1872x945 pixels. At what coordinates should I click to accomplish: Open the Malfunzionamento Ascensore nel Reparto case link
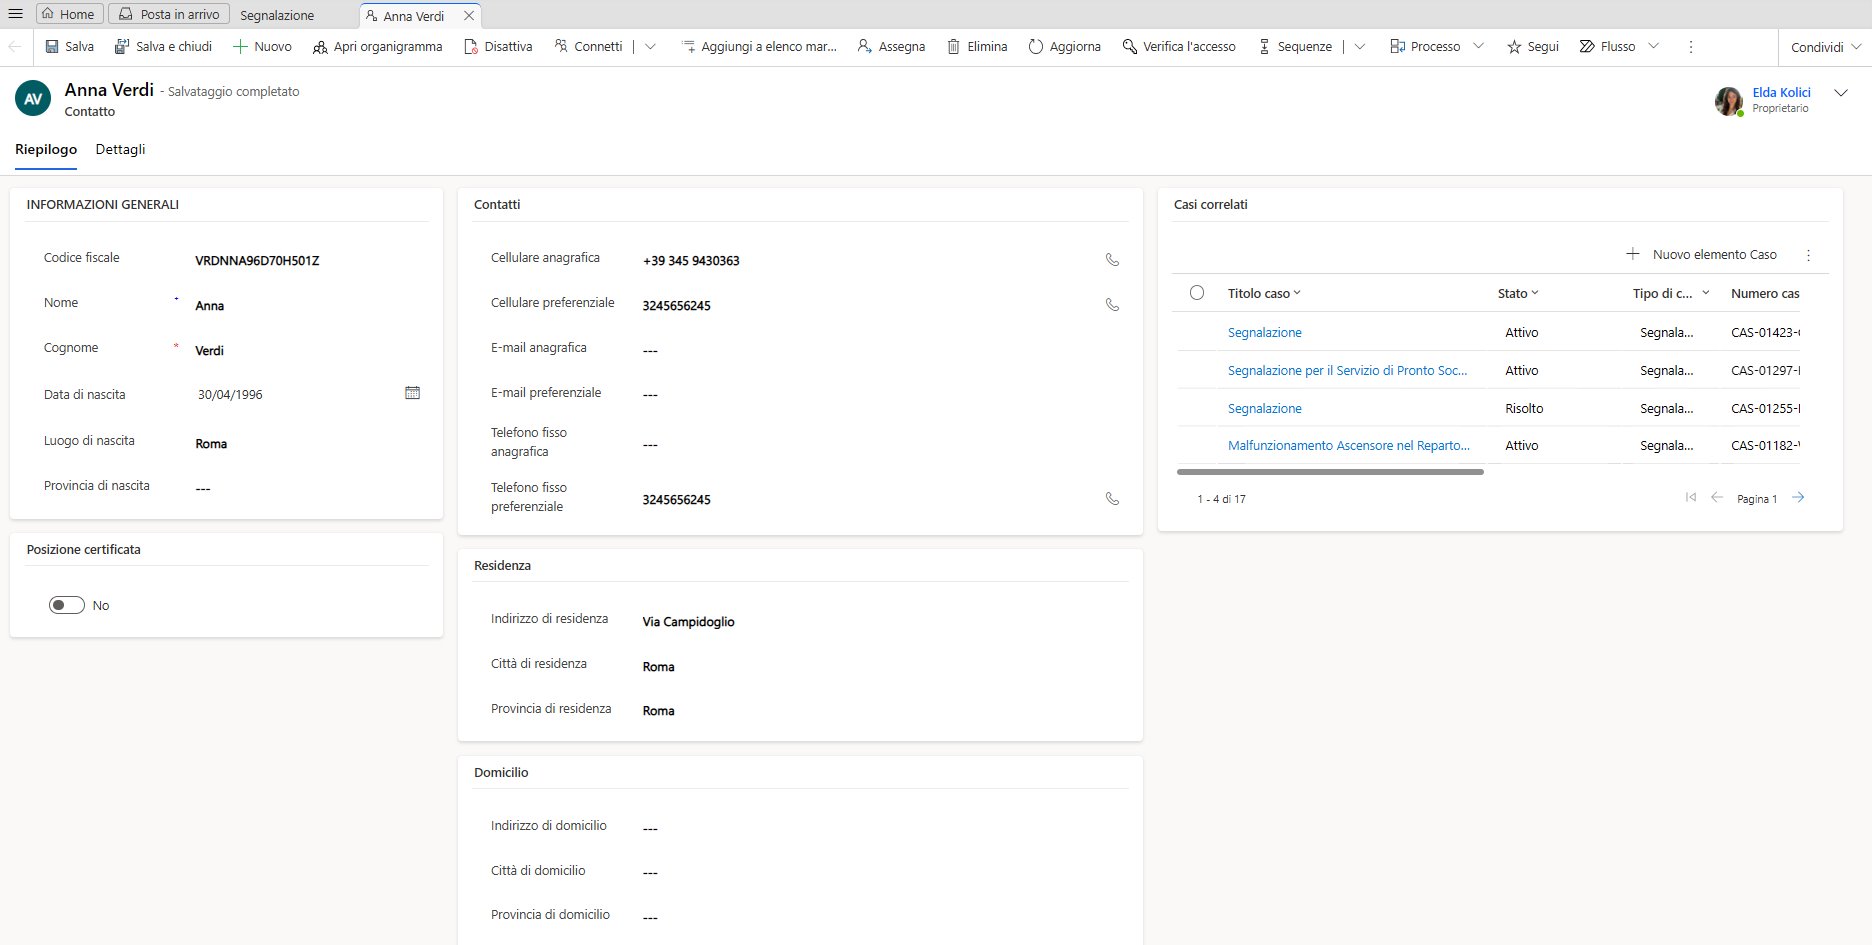click(1348, 446)
